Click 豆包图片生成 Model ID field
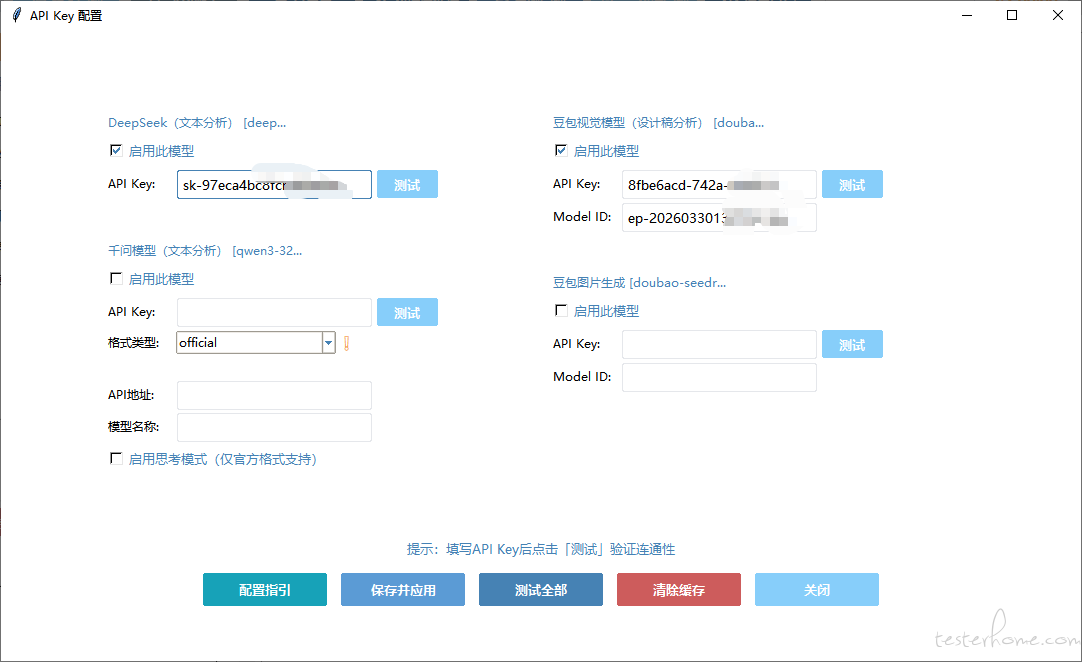 coord(719,377)
